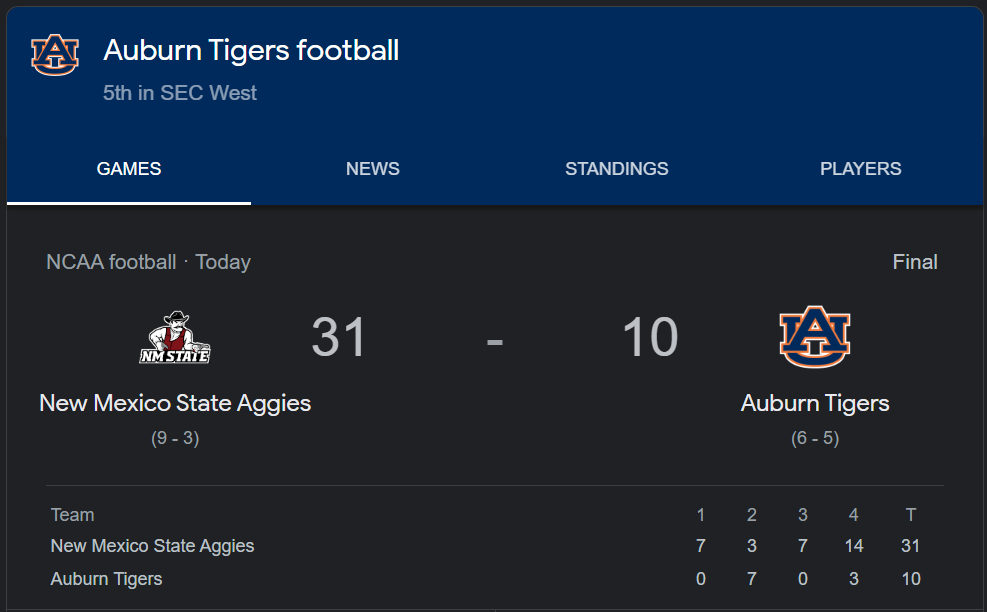Click the Final game status label
Image resolution: width=987 pixels, height=612 pixels.
(915, 262)
